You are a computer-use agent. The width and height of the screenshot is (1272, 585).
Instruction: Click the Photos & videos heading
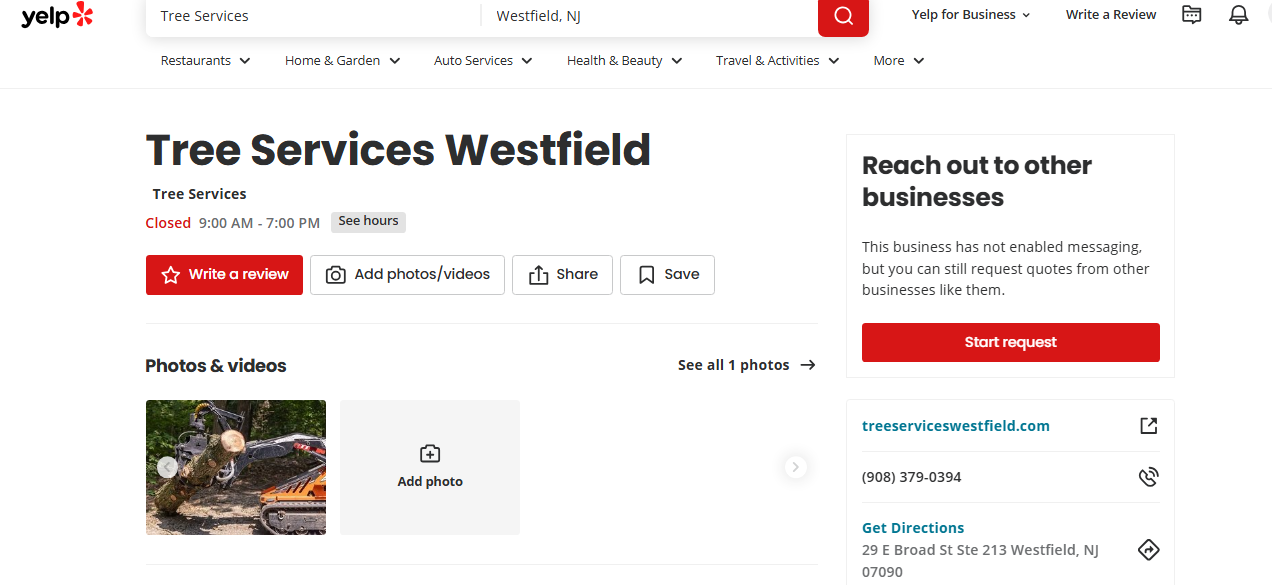tap(216, 366)
